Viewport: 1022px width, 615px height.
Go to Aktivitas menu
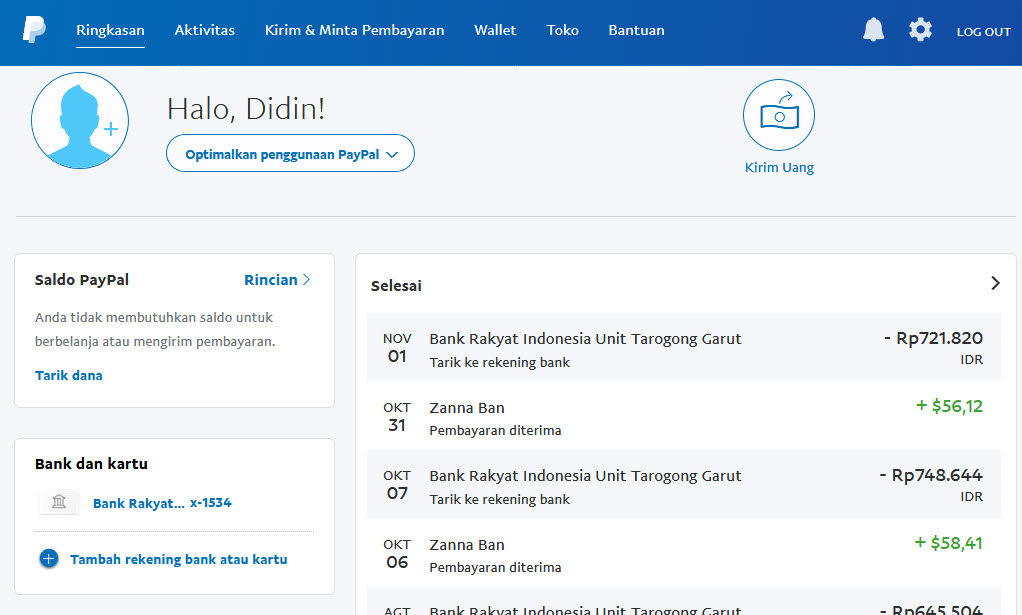[x=205, y=30]
